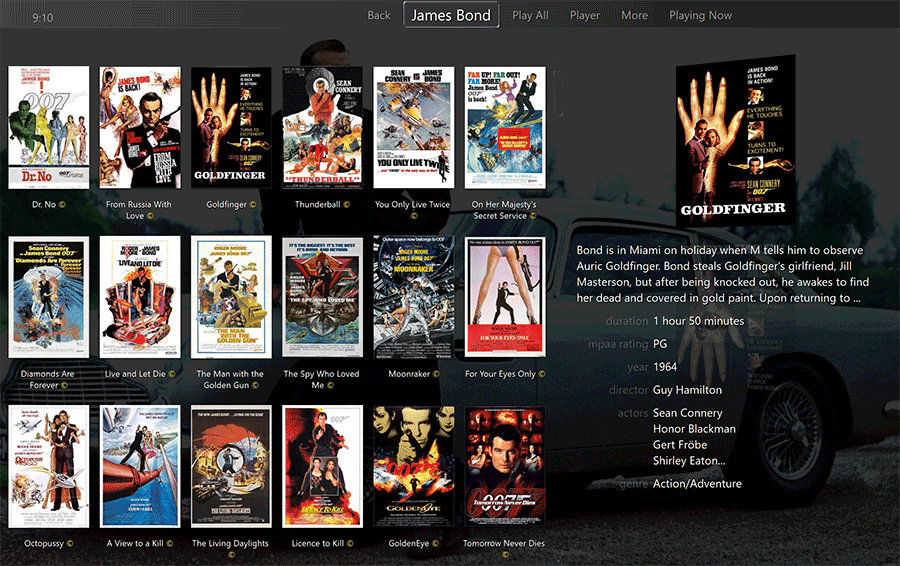Select the GoldenEye poster
The height and width of the screenshot is (566, 900).
click(x=414, y=466)
